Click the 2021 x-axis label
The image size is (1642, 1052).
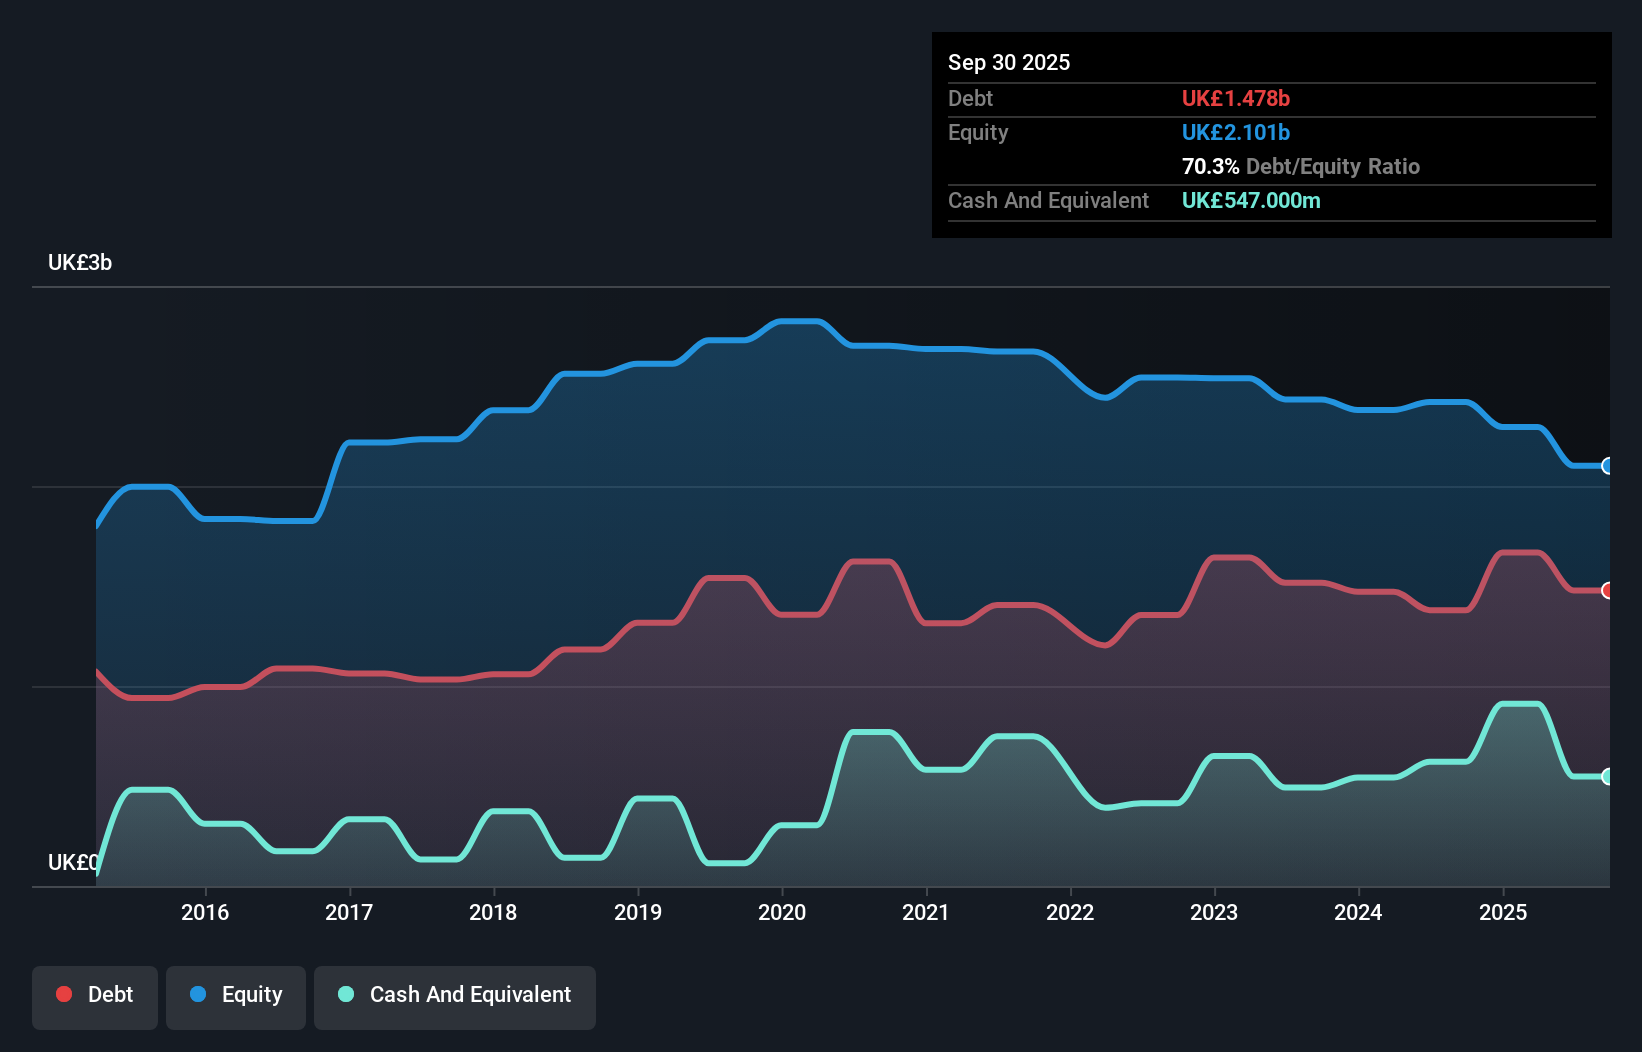point(926,912)
